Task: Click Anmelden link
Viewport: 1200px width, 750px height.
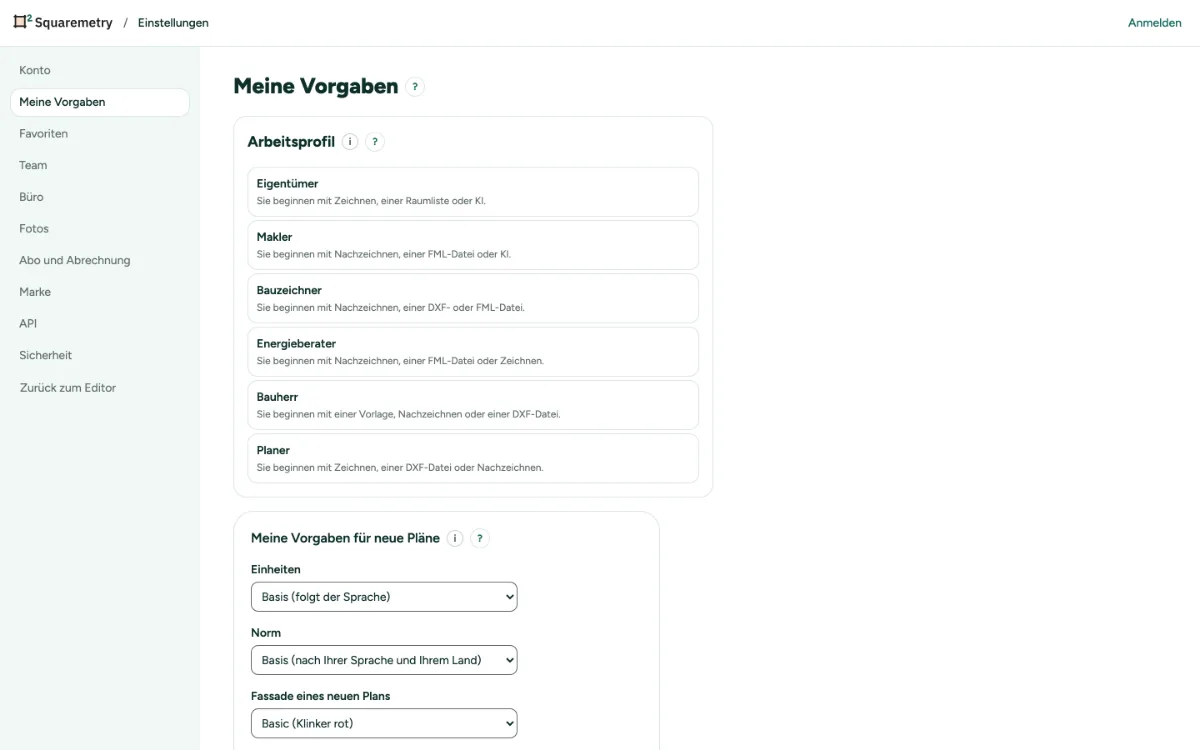Action: pos(1155,23)
